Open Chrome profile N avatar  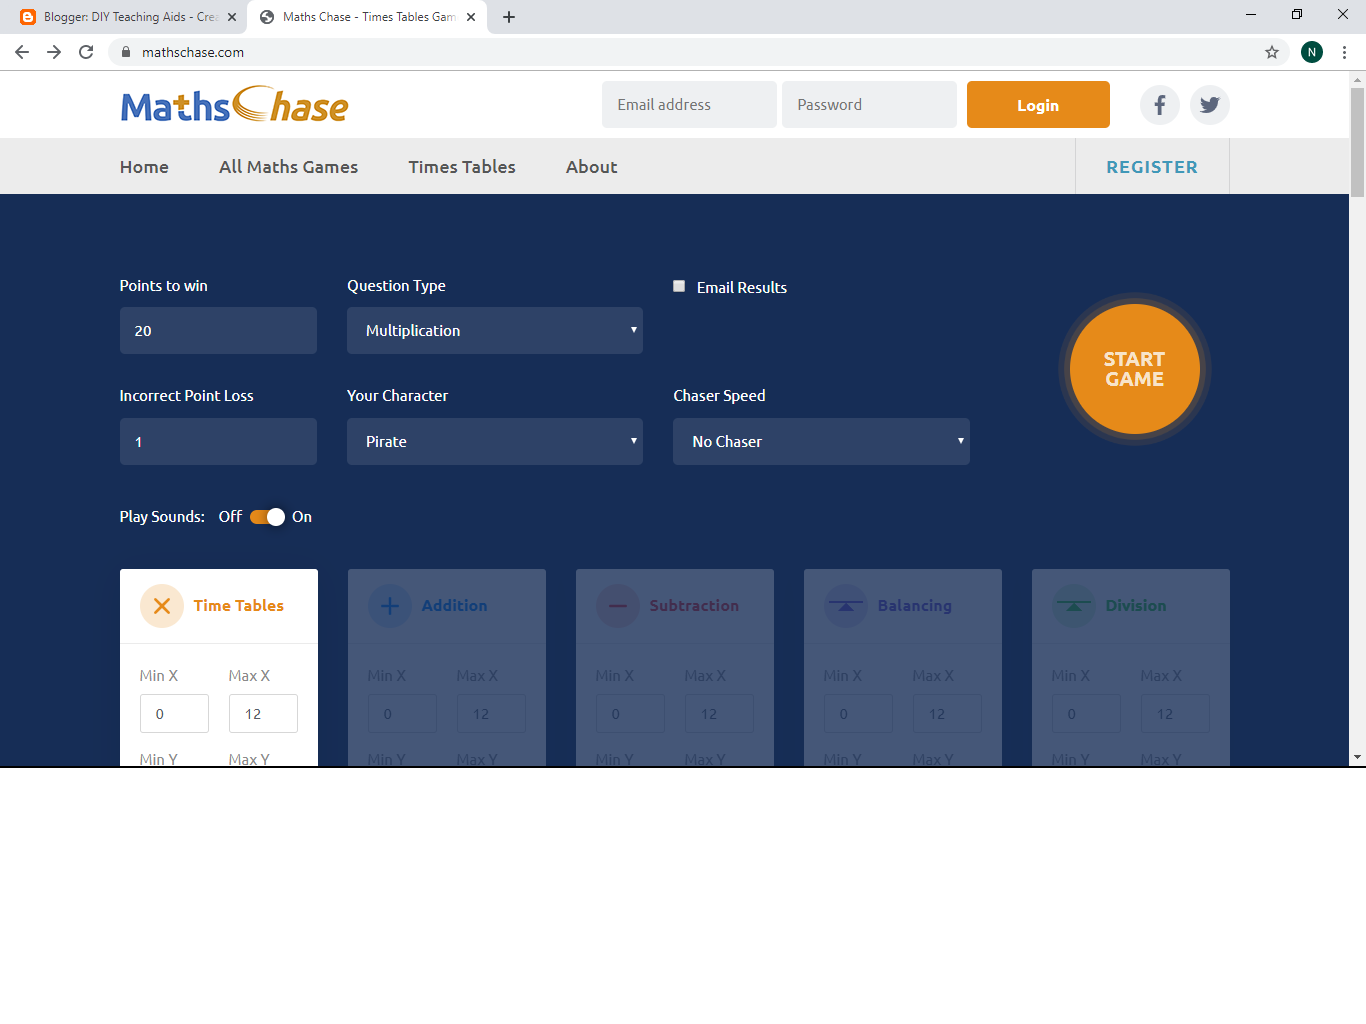pyautogui.click(x=1312, y=52)
